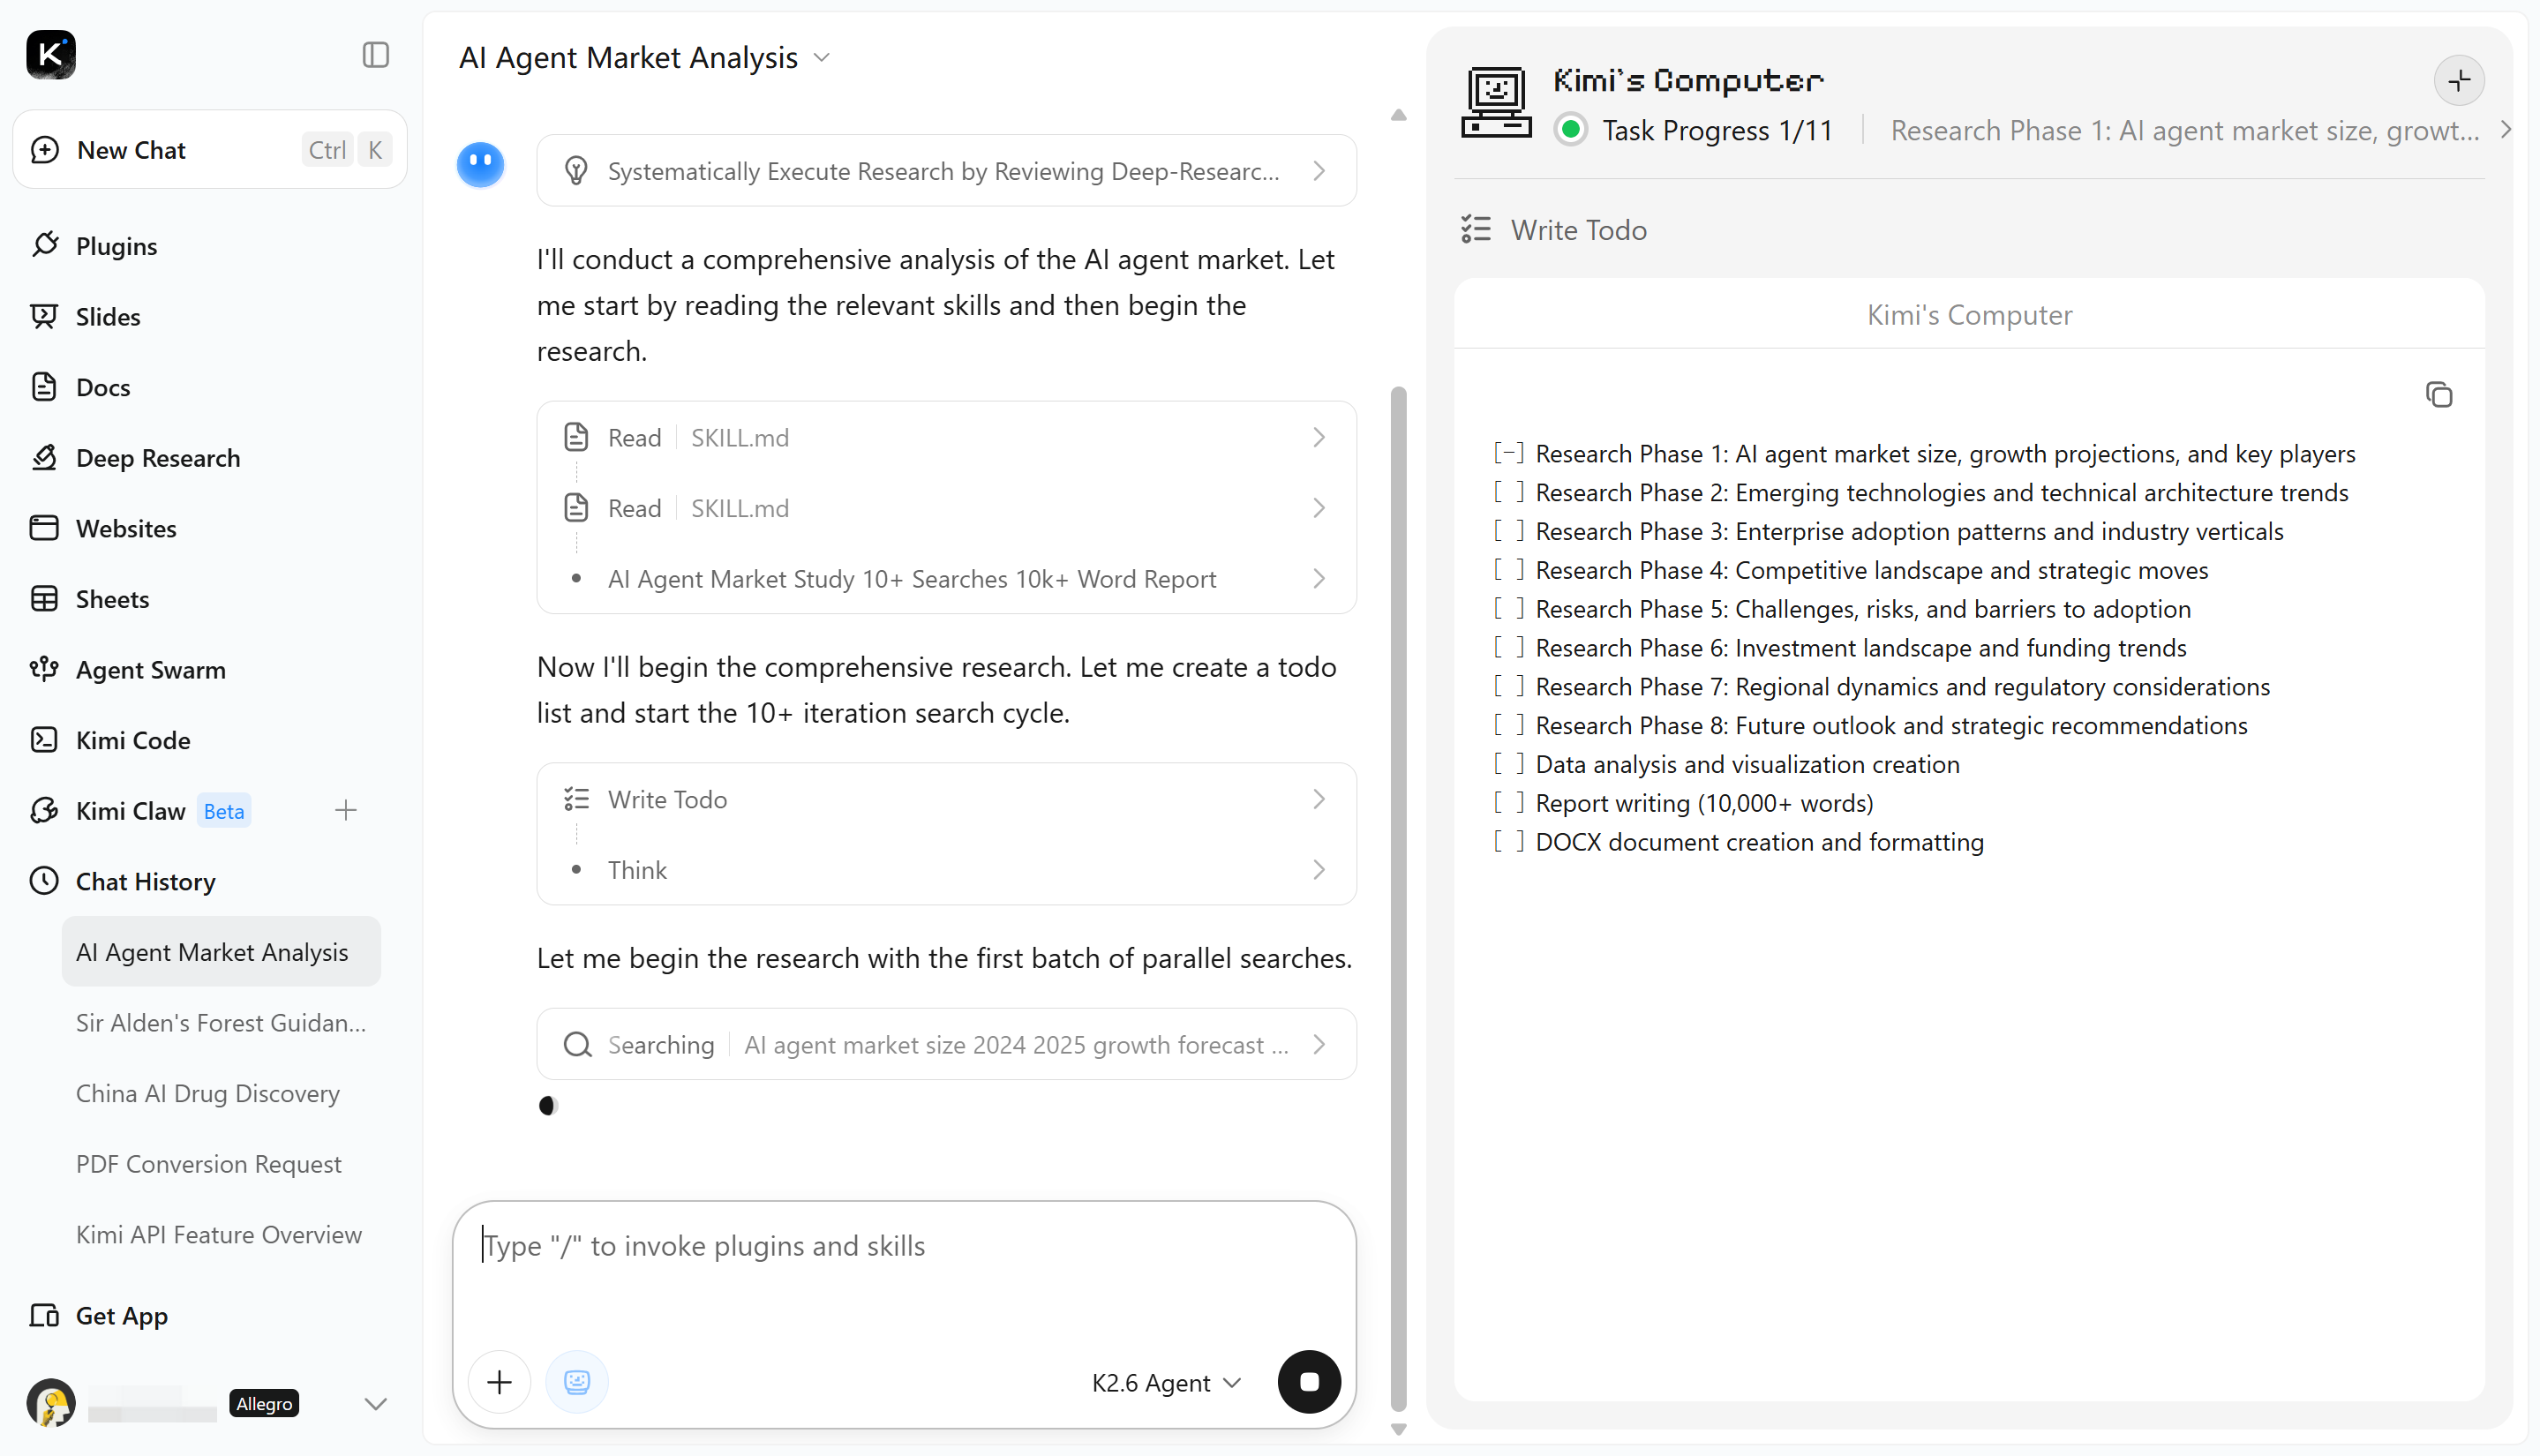Image resolution: width=2540 pixels, height=1456 pixels.
Task: Start a New Chat
Action: 210,150
